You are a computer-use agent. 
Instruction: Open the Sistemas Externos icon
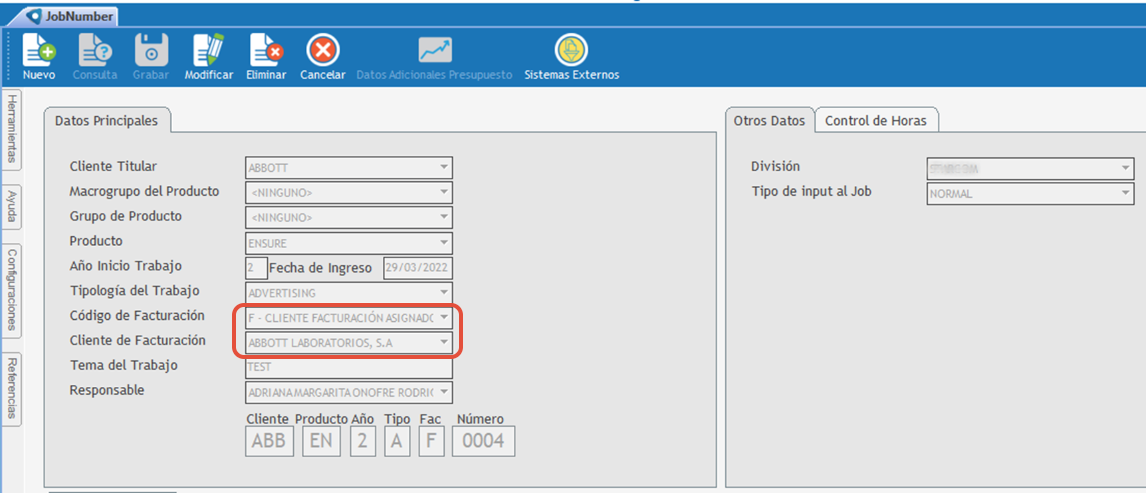point(572,50)
